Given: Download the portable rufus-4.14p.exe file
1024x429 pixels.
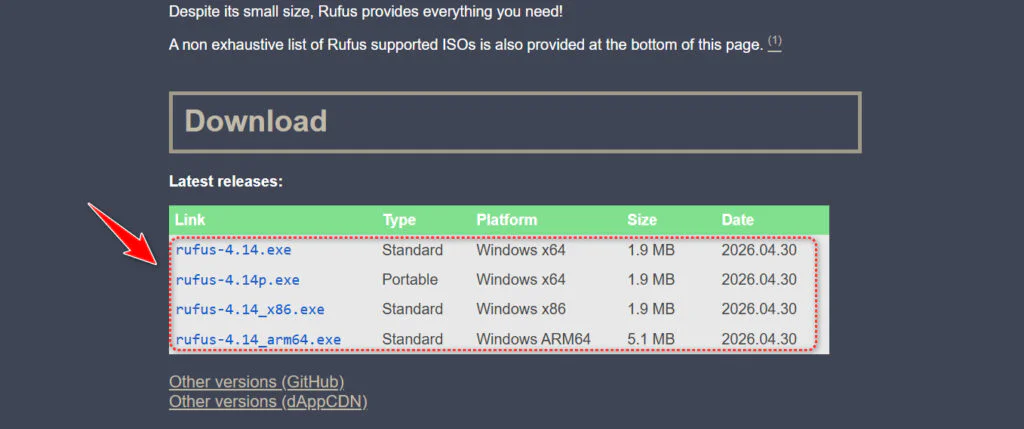Looking at the screenshot, I should point(238,280).
